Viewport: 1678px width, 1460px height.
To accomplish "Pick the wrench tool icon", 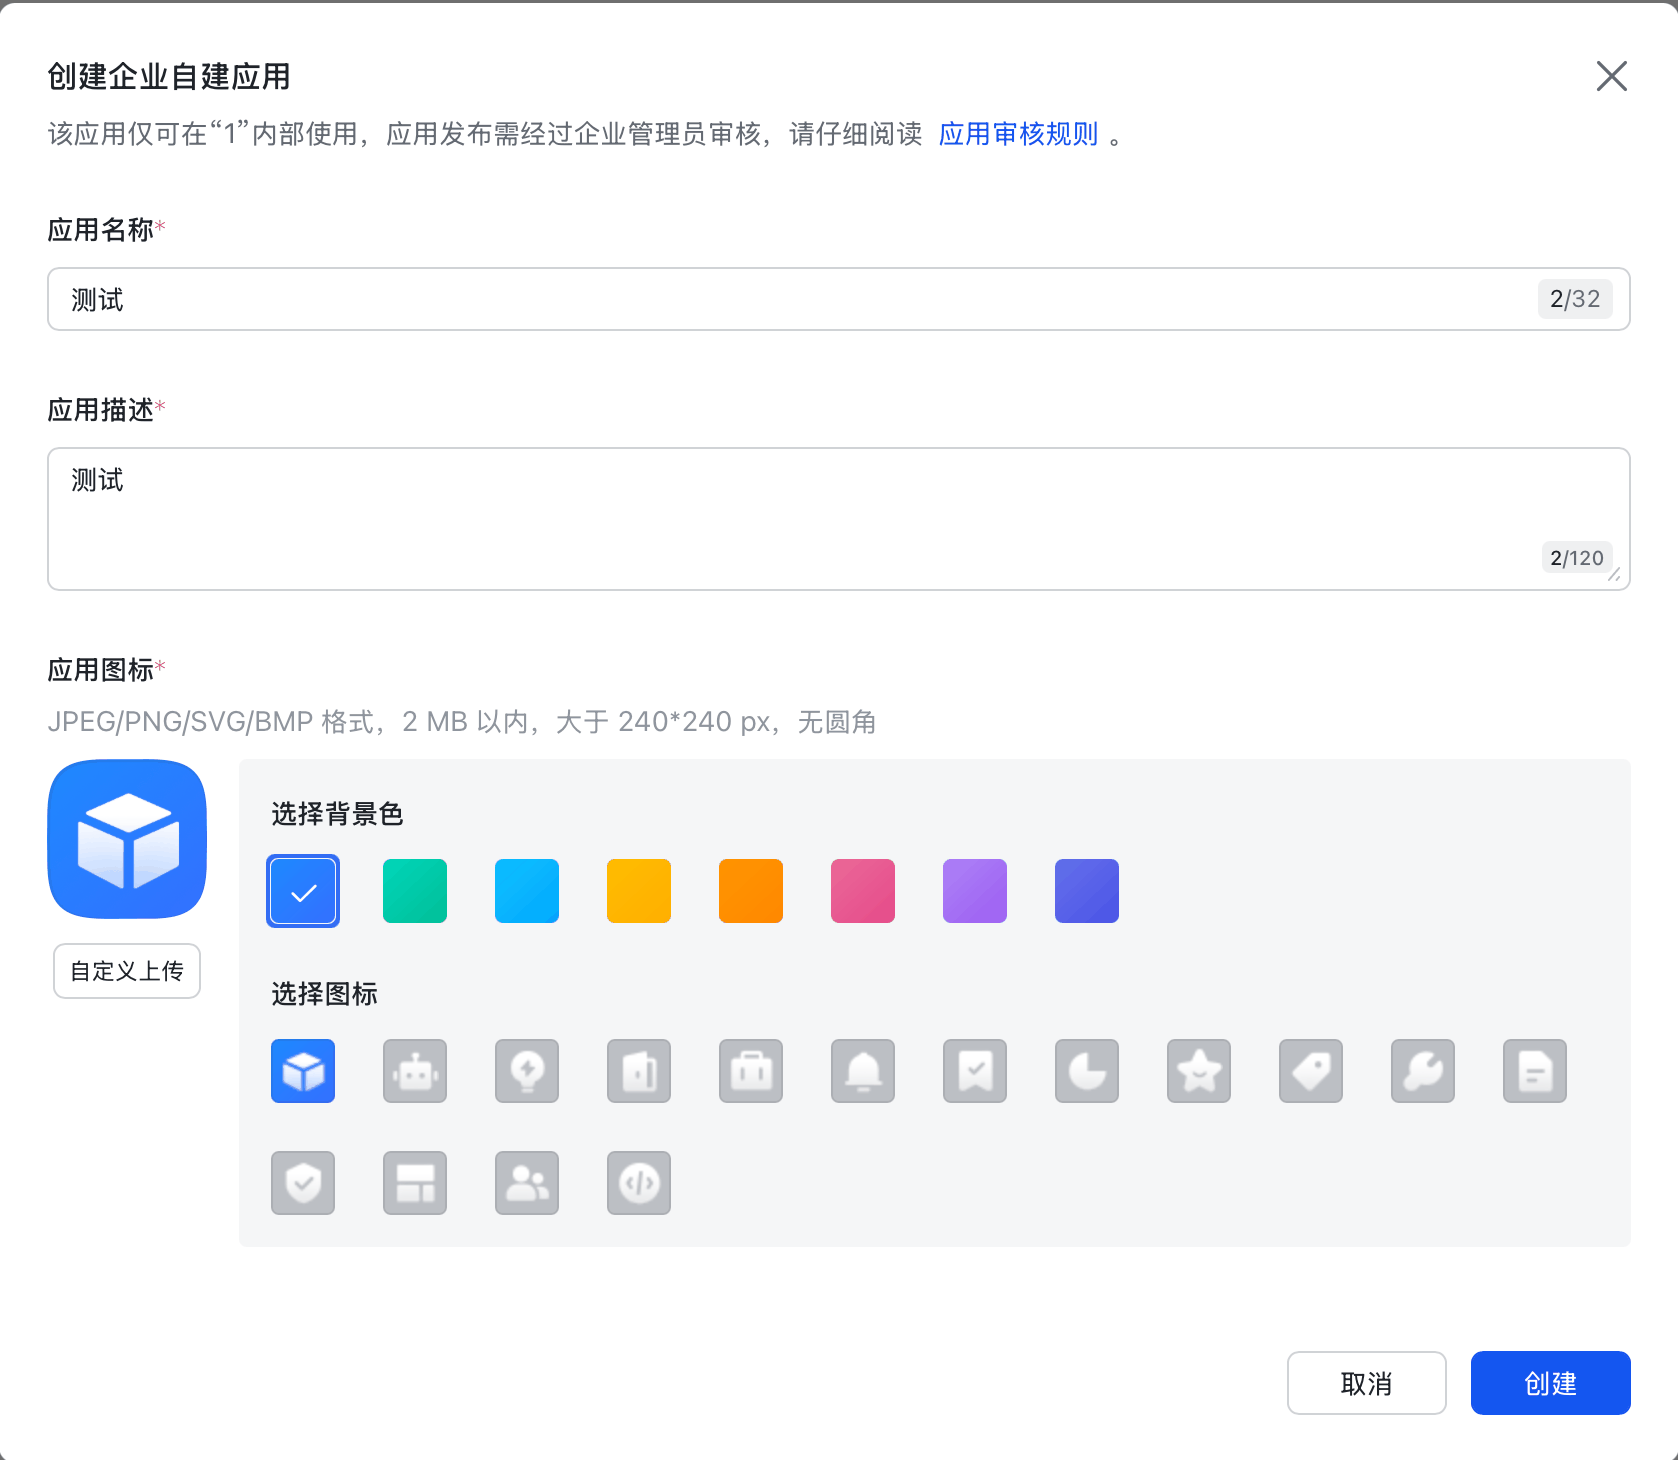I will tap(1423, 1071).
